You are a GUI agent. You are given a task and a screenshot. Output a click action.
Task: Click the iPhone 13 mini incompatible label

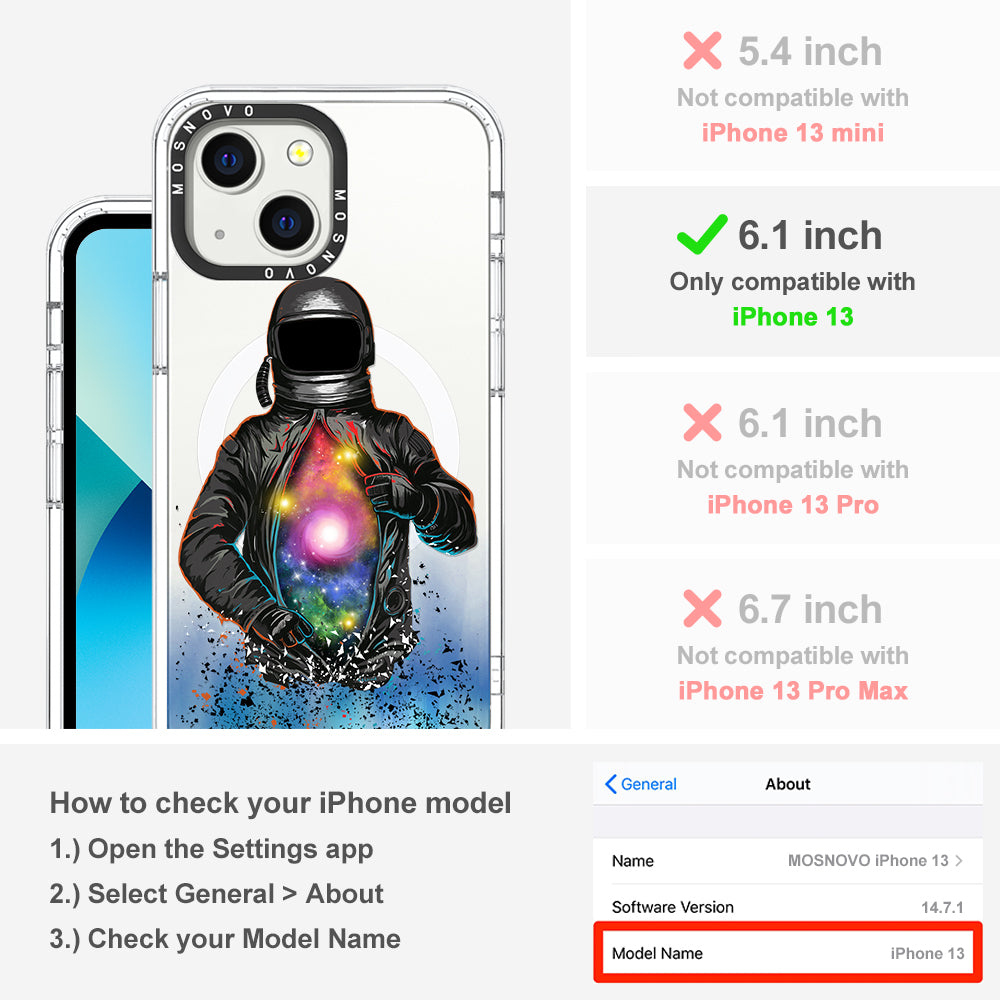pos(793,133)
